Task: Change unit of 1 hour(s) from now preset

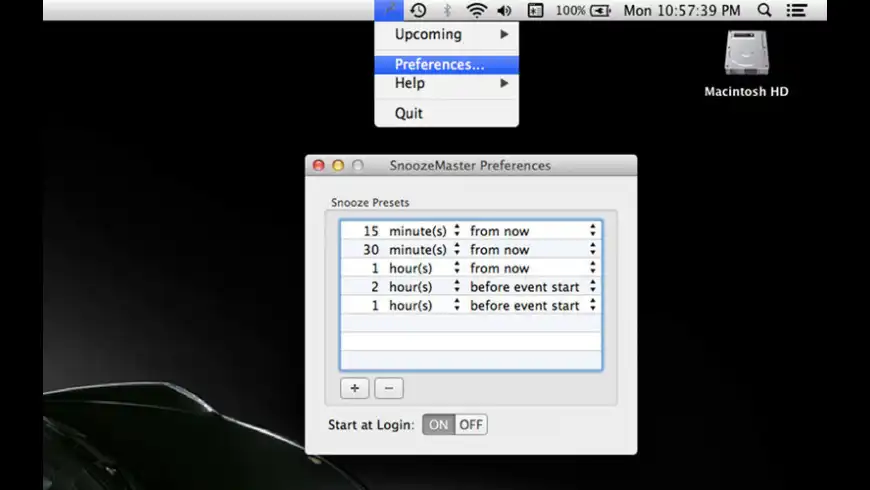Action: (x=424, y=268)
